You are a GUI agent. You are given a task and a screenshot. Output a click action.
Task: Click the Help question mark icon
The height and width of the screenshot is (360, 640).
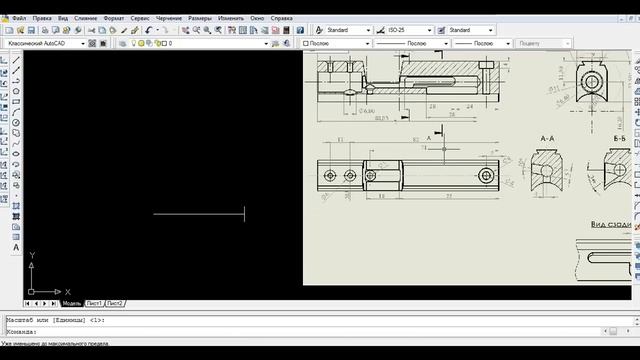[x=300, y=30]
